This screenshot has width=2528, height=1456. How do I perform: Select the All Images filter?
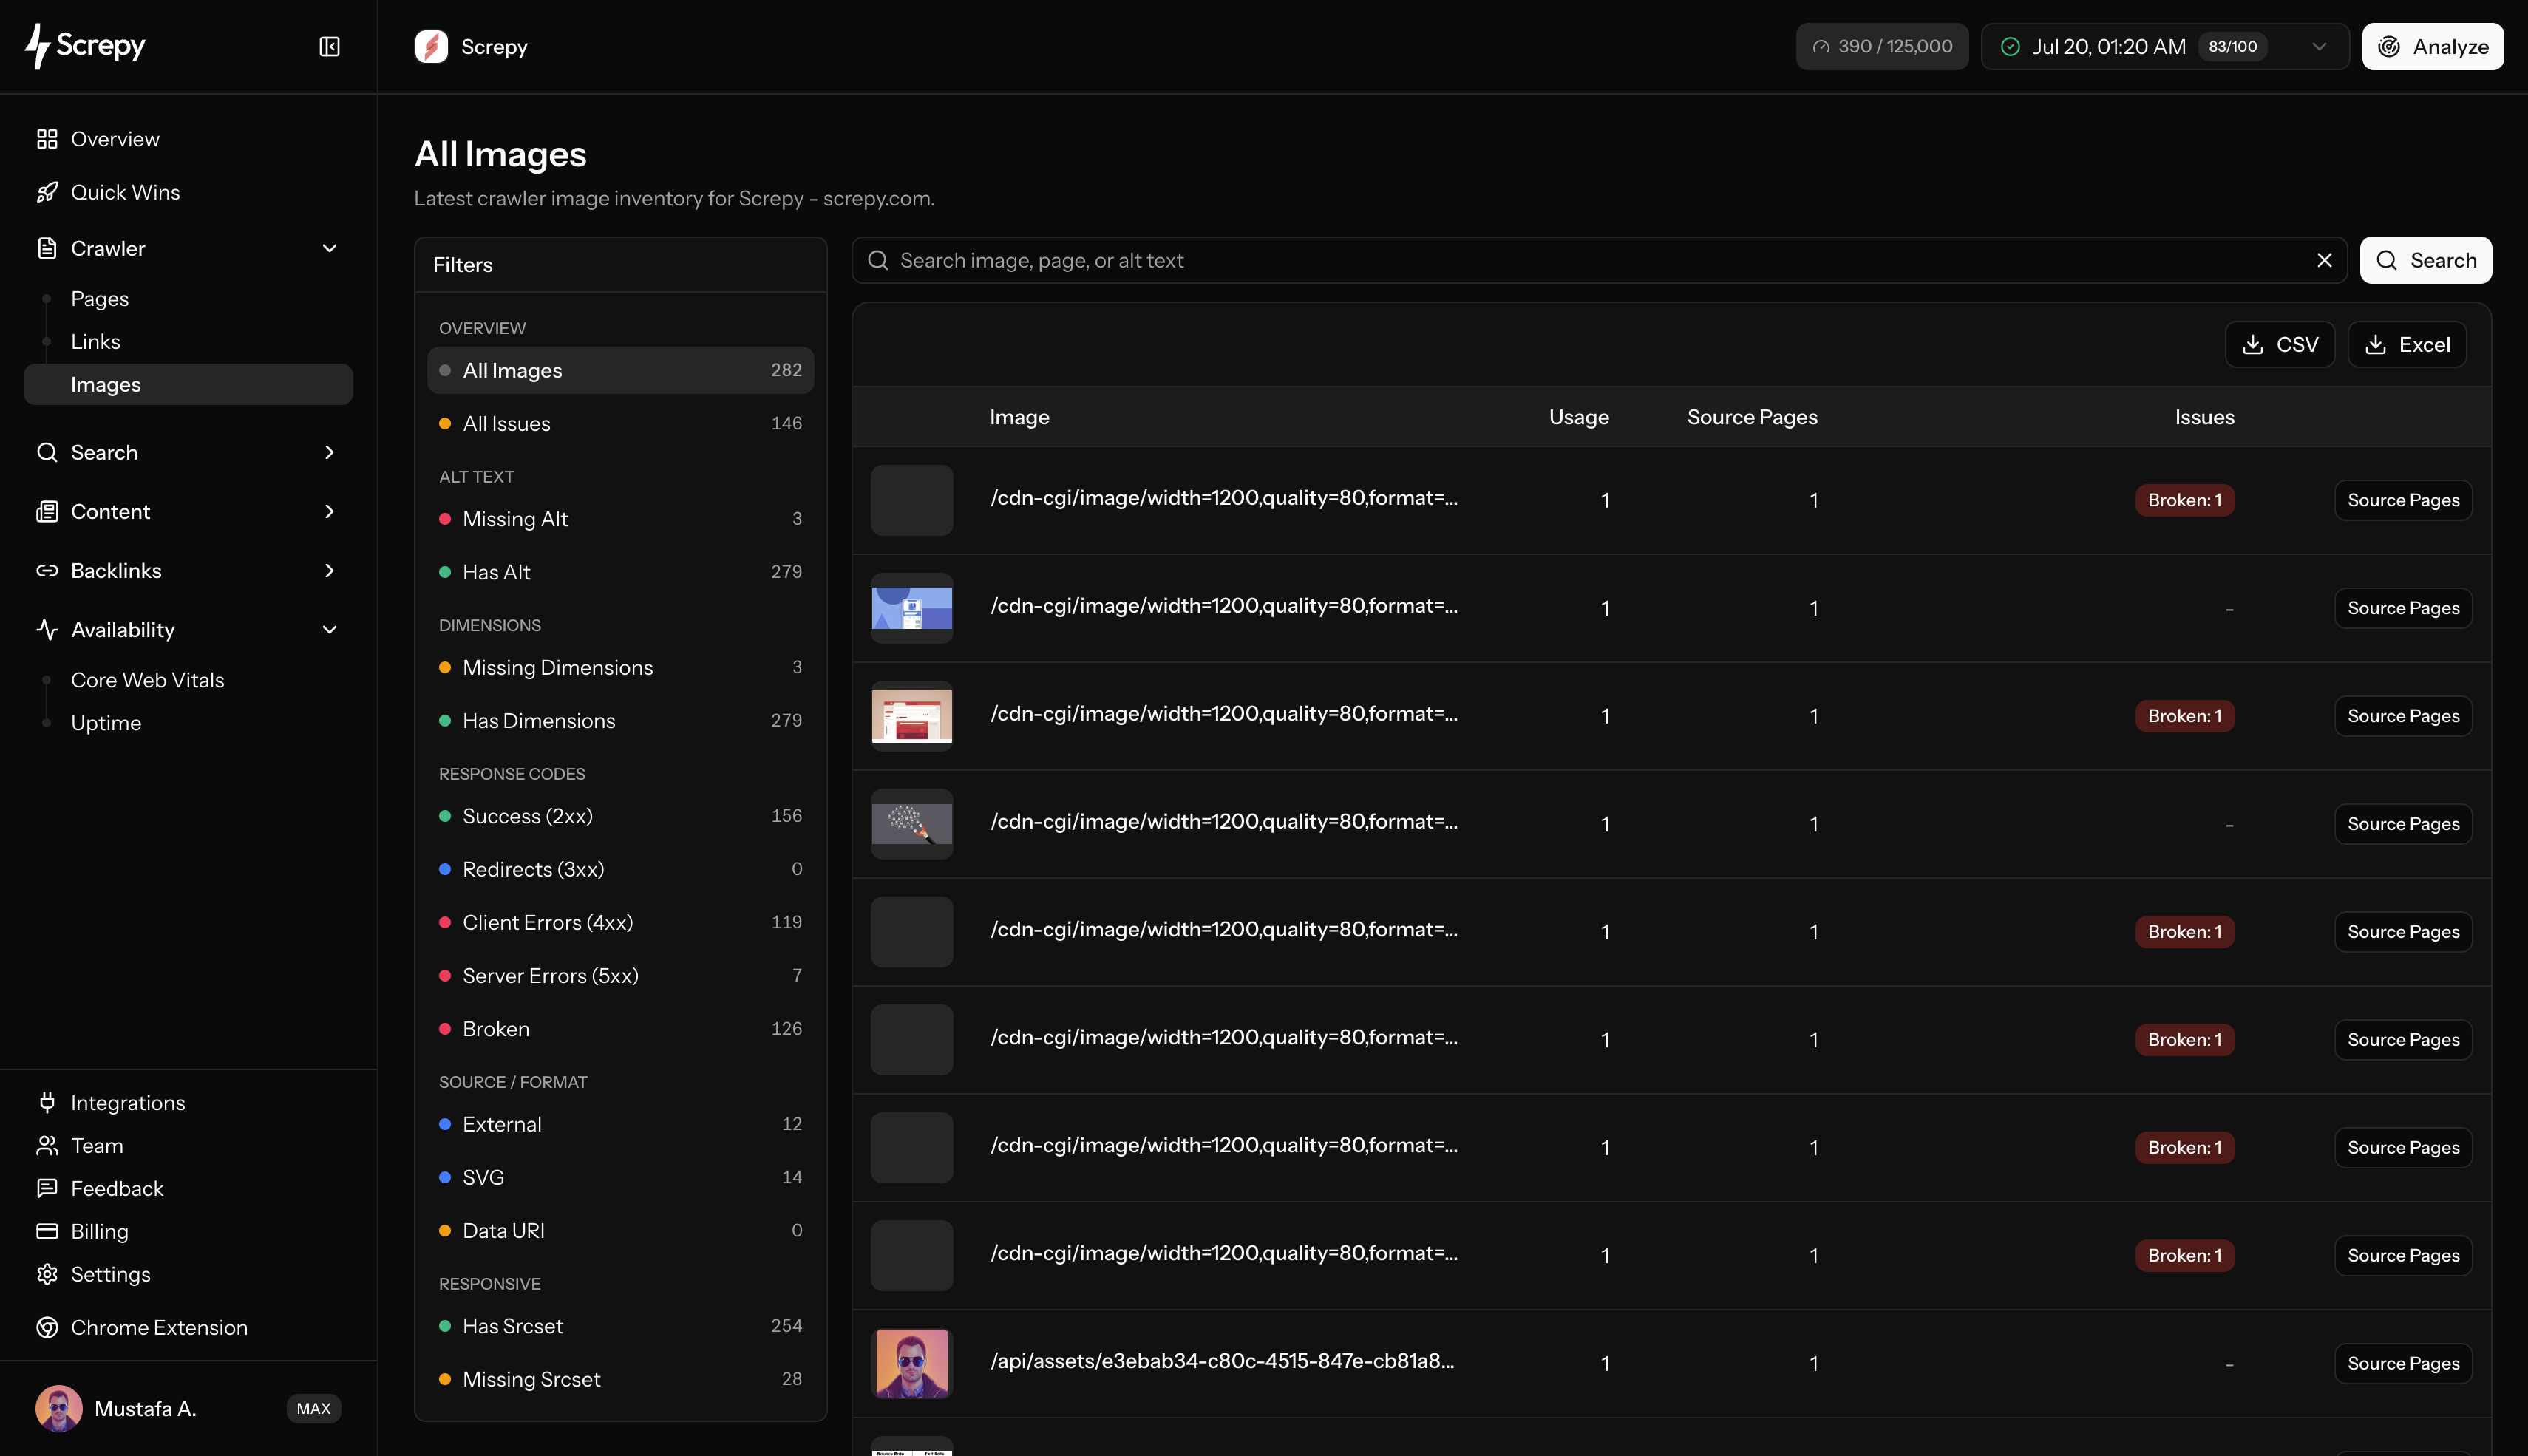620,370
